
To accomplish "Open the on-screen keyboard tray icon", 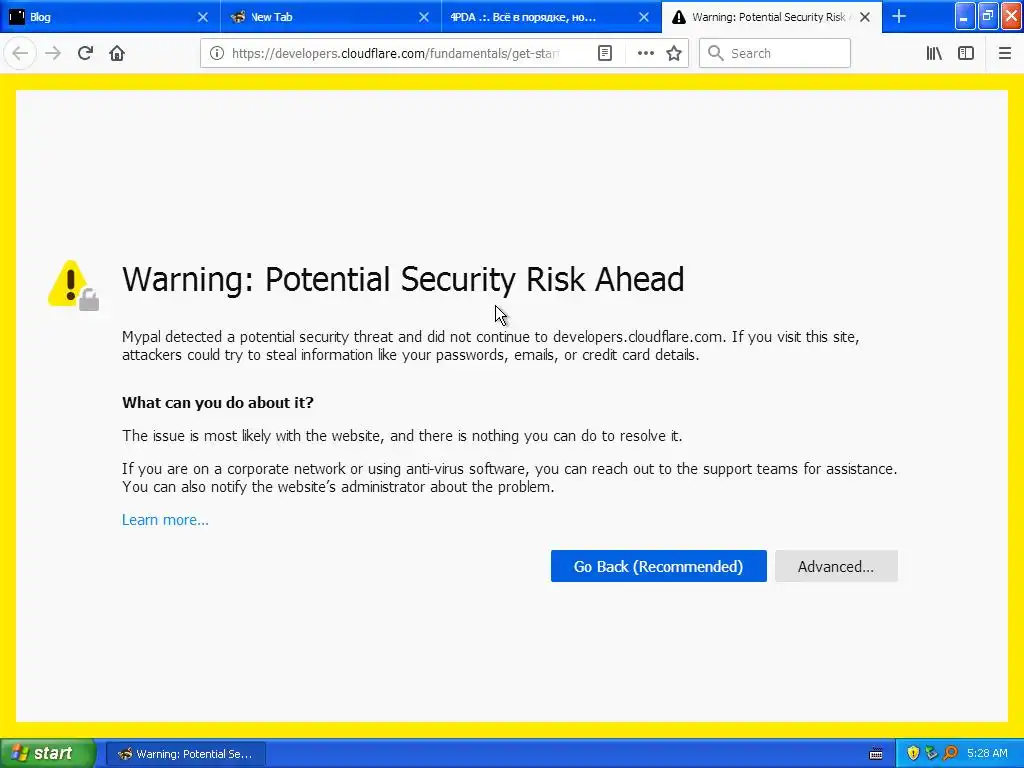I will 876,754.
